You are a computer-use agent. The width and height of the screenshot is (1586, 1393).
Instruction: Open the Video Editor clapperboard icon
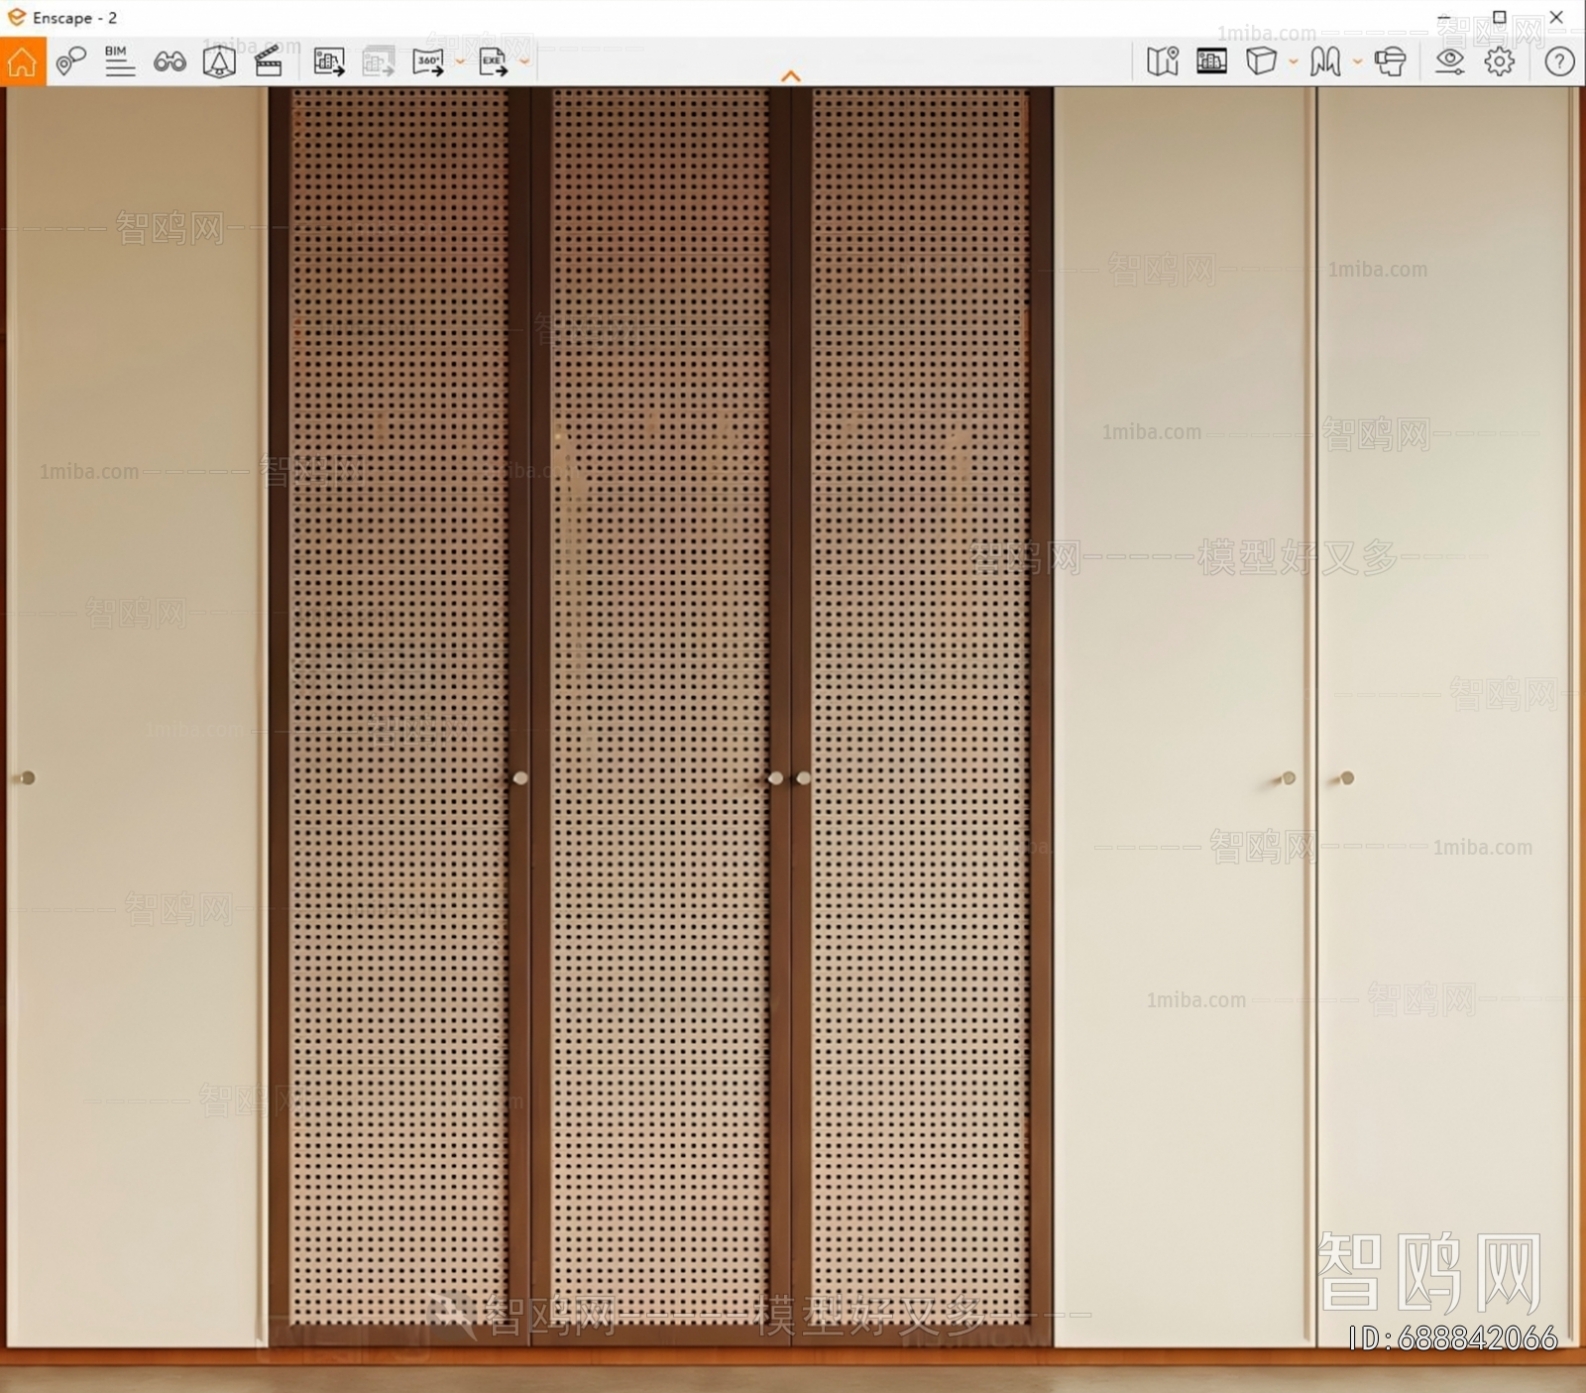coord(268,62)
